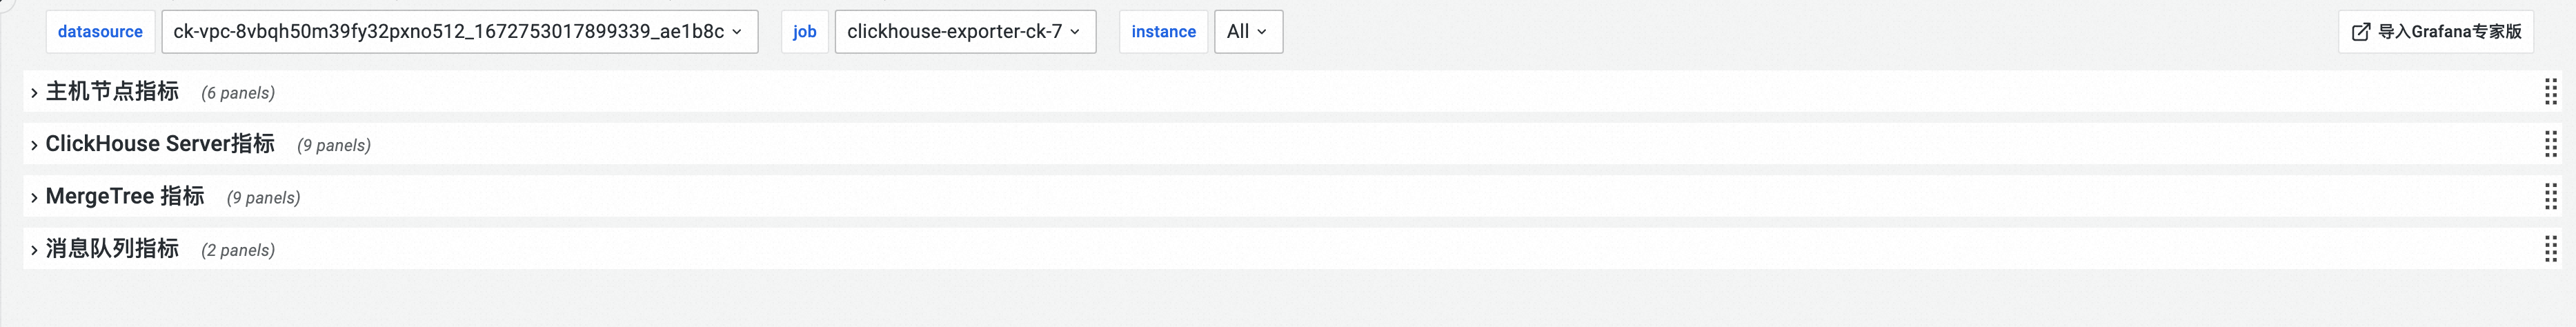Click external-link icon beside 导入Grafana专家版
Screen dimensions: 2576x327
click(x=2361, y=32)
